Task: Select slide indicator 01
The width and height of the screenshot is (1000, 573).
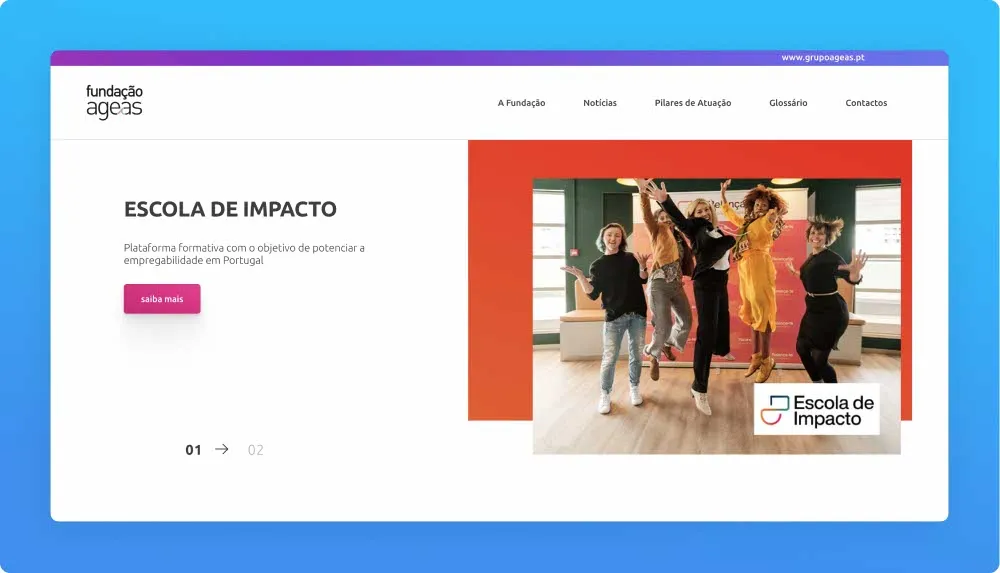Action: click(193, 450)
